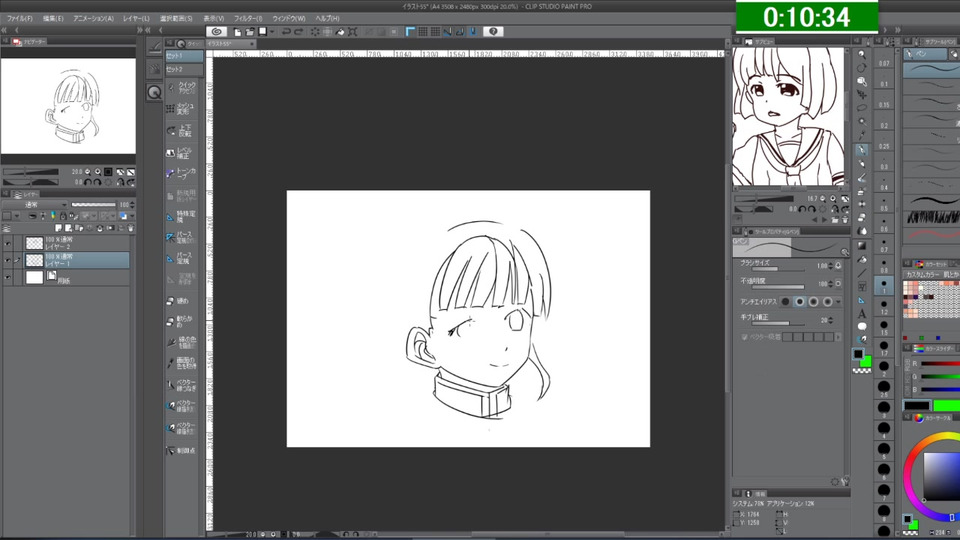Toggle visibility of the 用紙 paper layer
Screen dimensions: 960x540
pyautogui.click(x=7, y=277)
